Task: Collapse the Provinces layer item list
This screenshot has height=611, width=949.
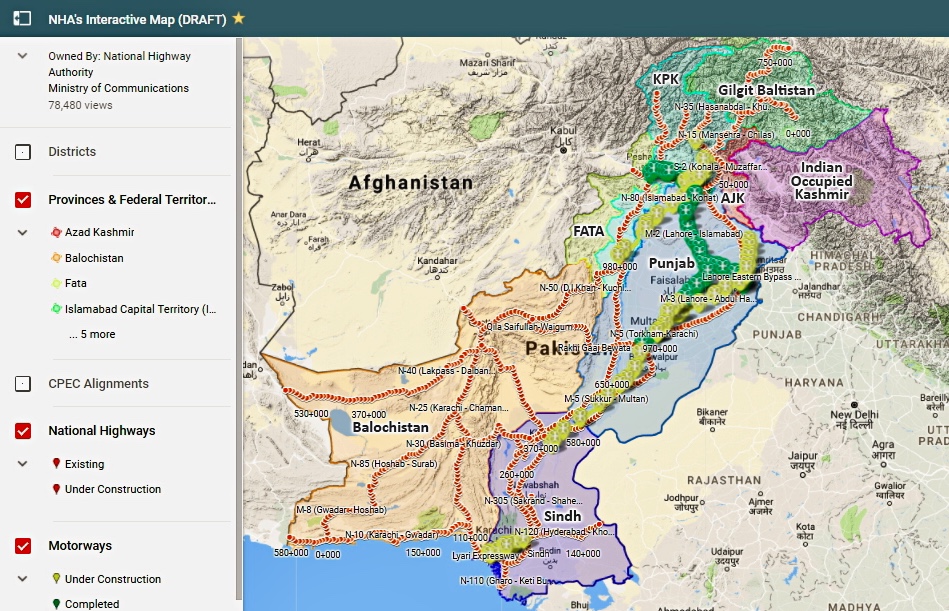Action: click(22, 232)
